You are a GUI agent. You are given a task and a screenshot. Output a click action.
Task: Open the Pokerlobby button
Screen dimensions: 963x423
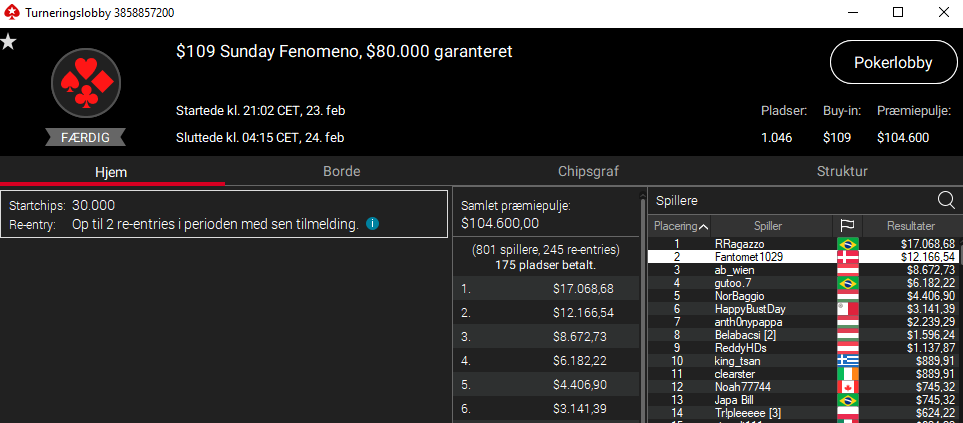892,62
